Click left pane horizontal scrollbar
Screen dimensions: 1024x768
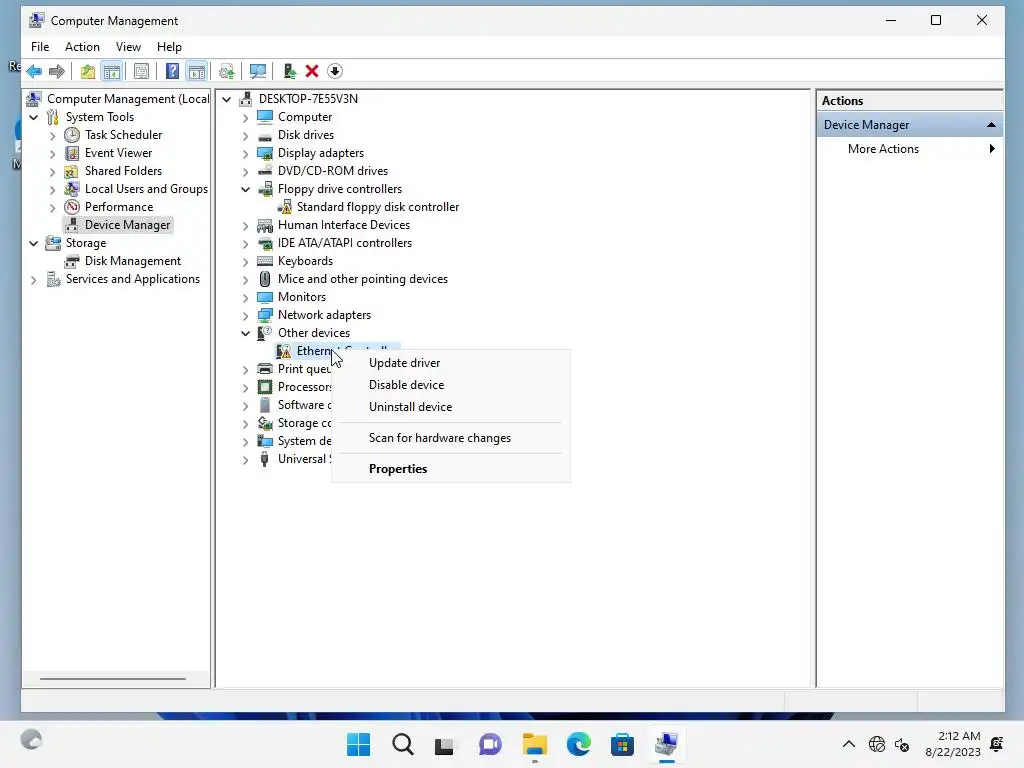pos(113,679)
